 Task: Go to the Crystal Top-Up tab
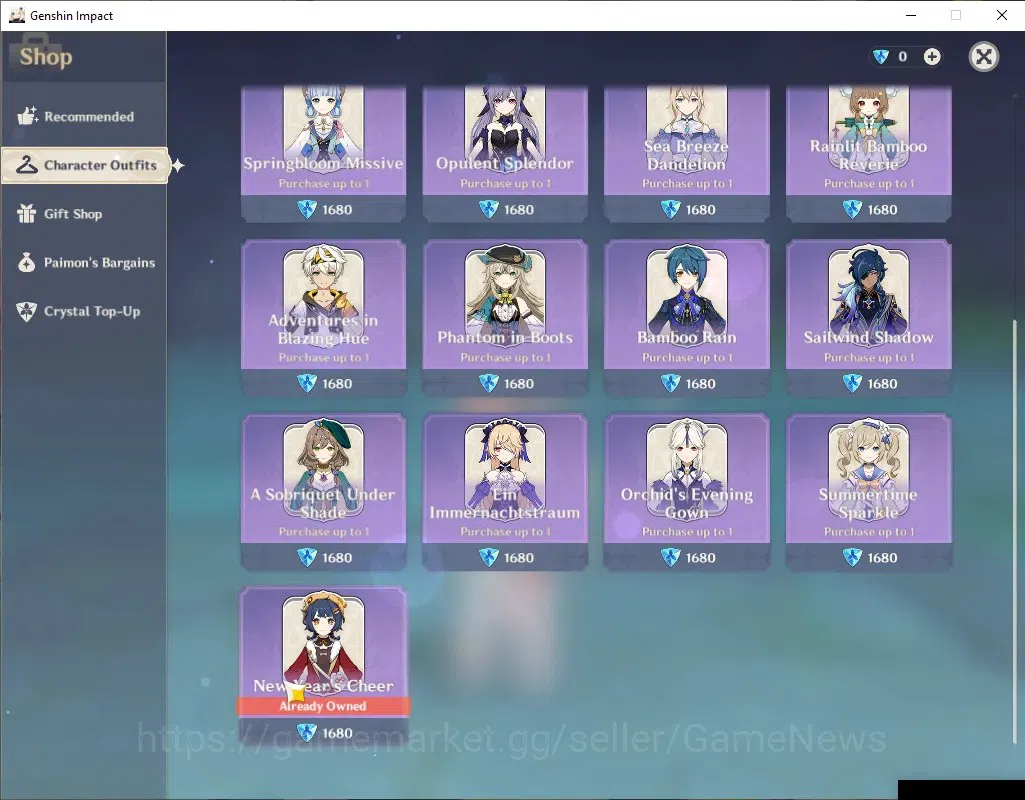pos(84,312)
